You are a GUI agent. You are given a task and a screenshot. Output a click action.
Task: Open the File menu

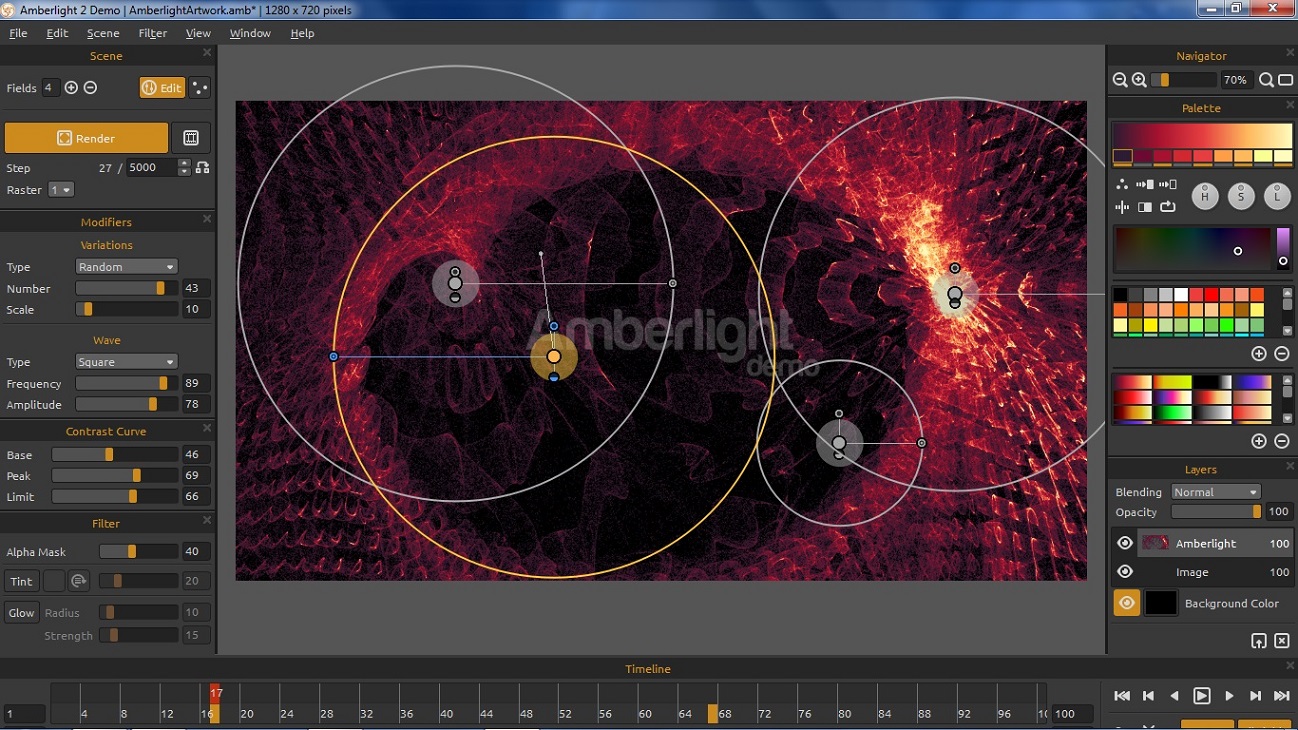[18, 33]
